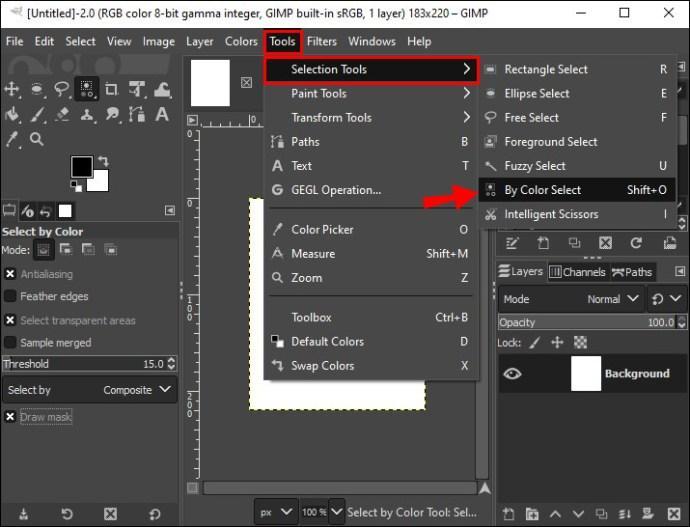Toggle Lock alpha channel checkerboard icon
690x527 pixels.
[x=580, y=342]
